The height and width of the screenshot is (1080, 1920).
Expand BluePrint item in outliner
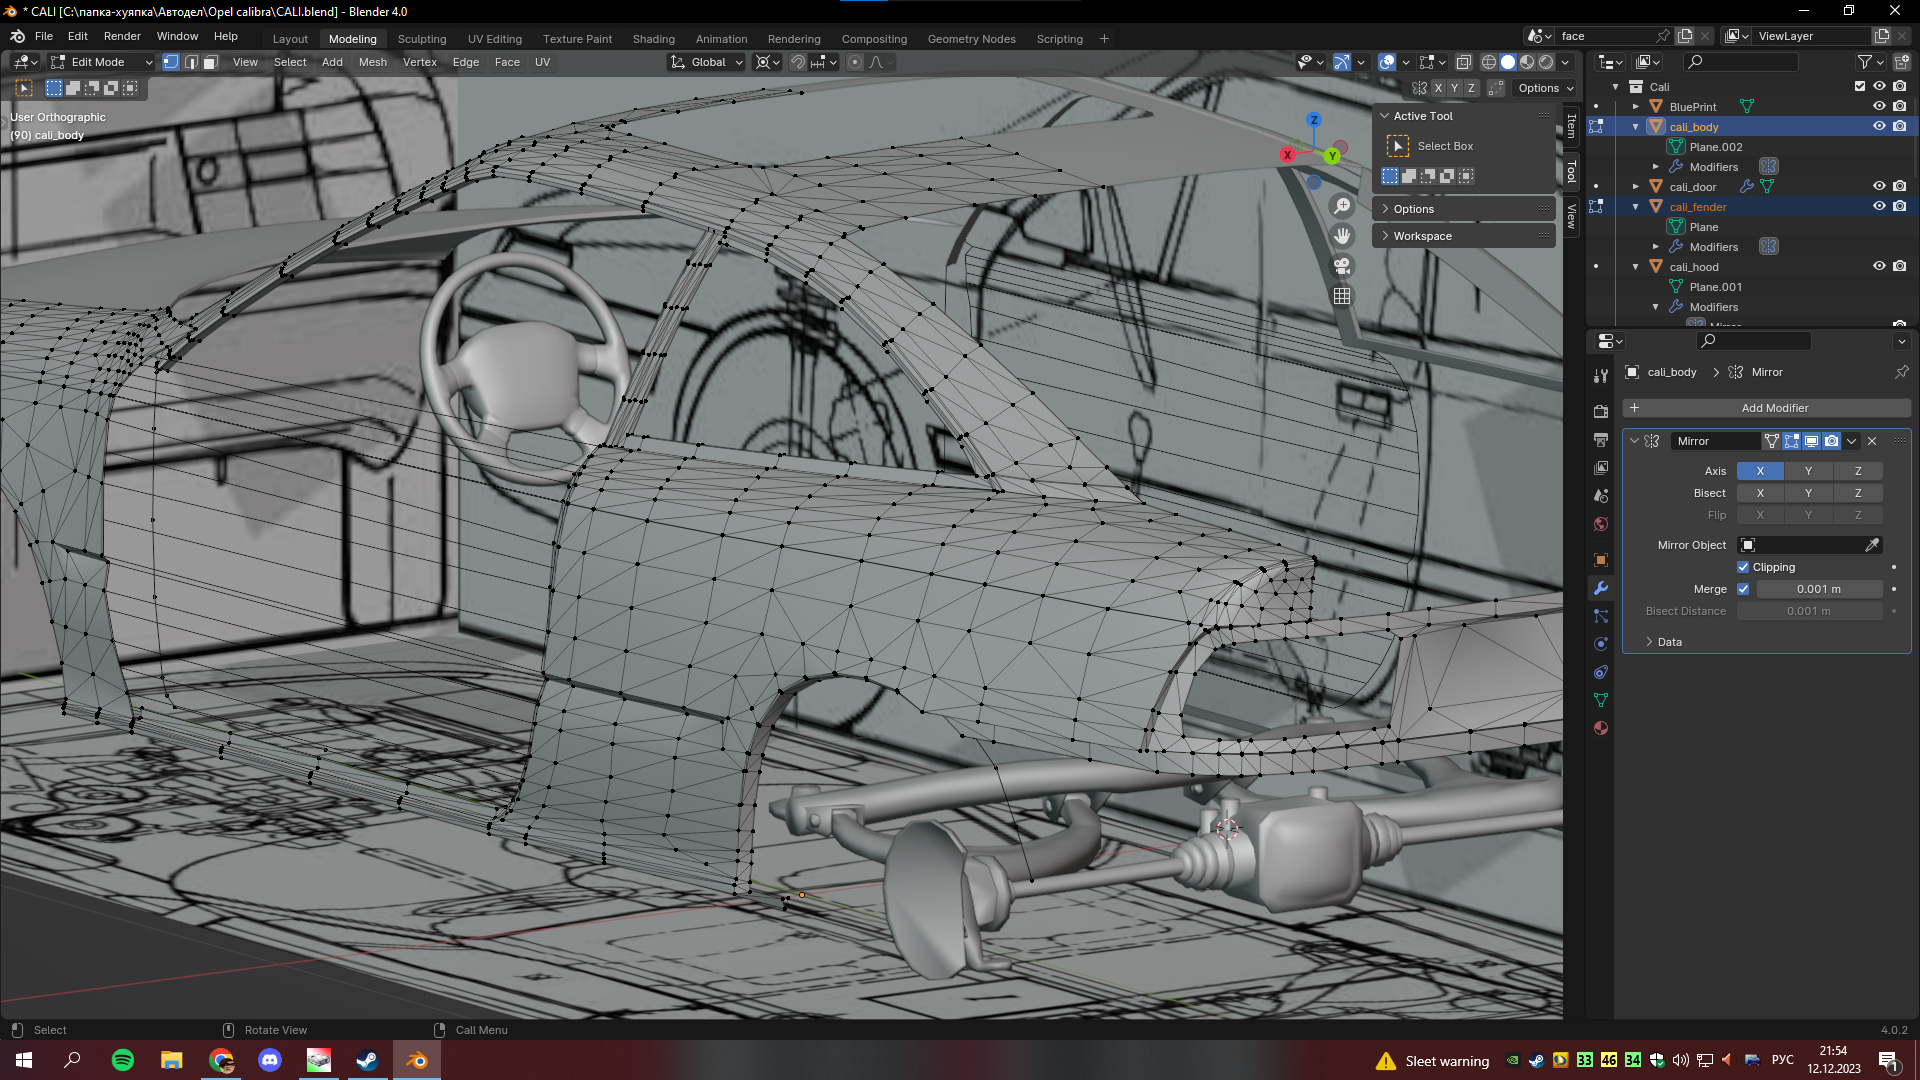point(1636,106)
